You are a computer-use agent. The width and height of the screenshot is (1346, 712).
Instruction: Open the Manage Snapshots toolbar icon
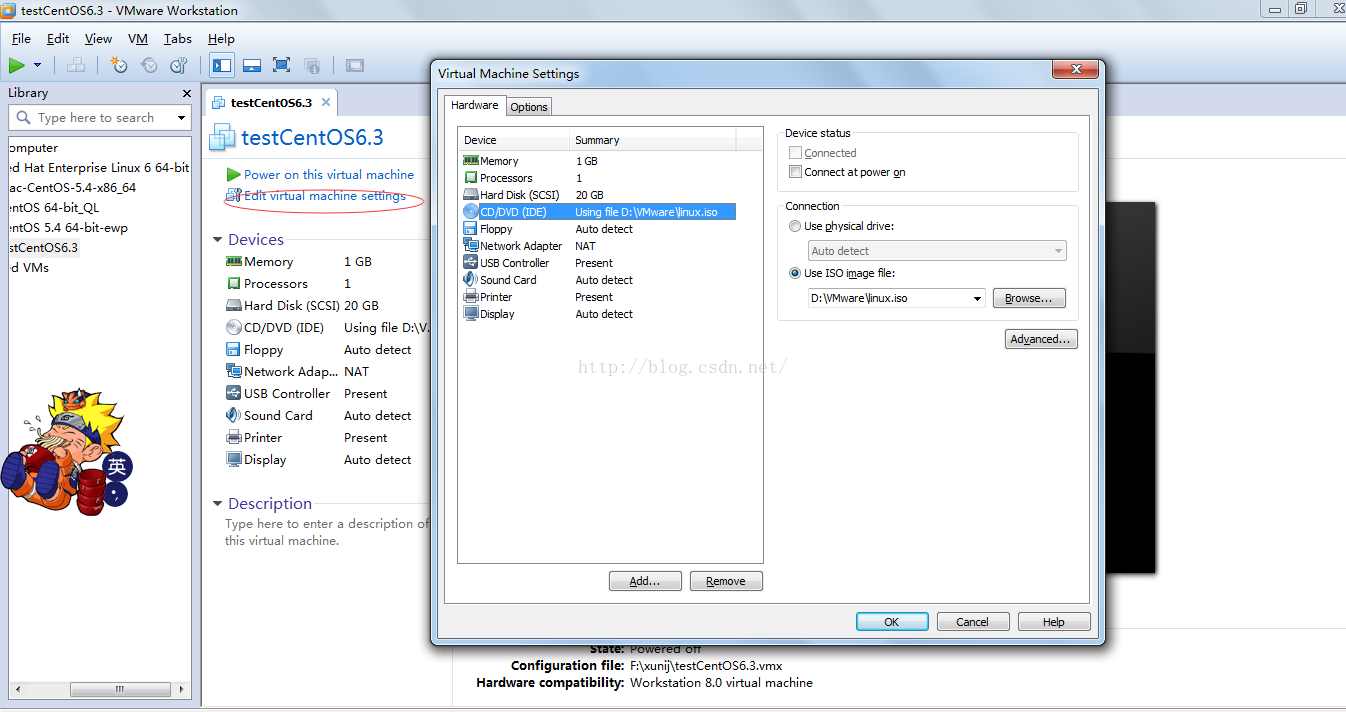pos(179,65)
